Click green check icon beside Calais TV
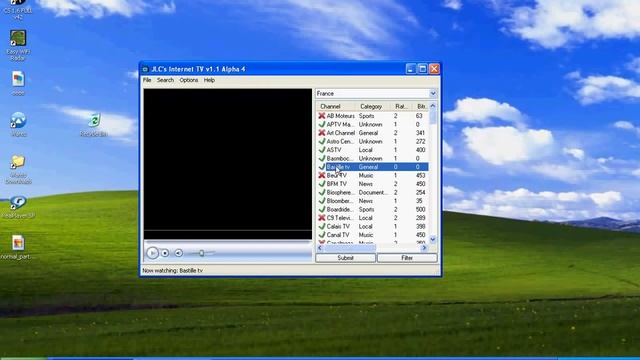The image size is (640, 360). click(322, 226)
